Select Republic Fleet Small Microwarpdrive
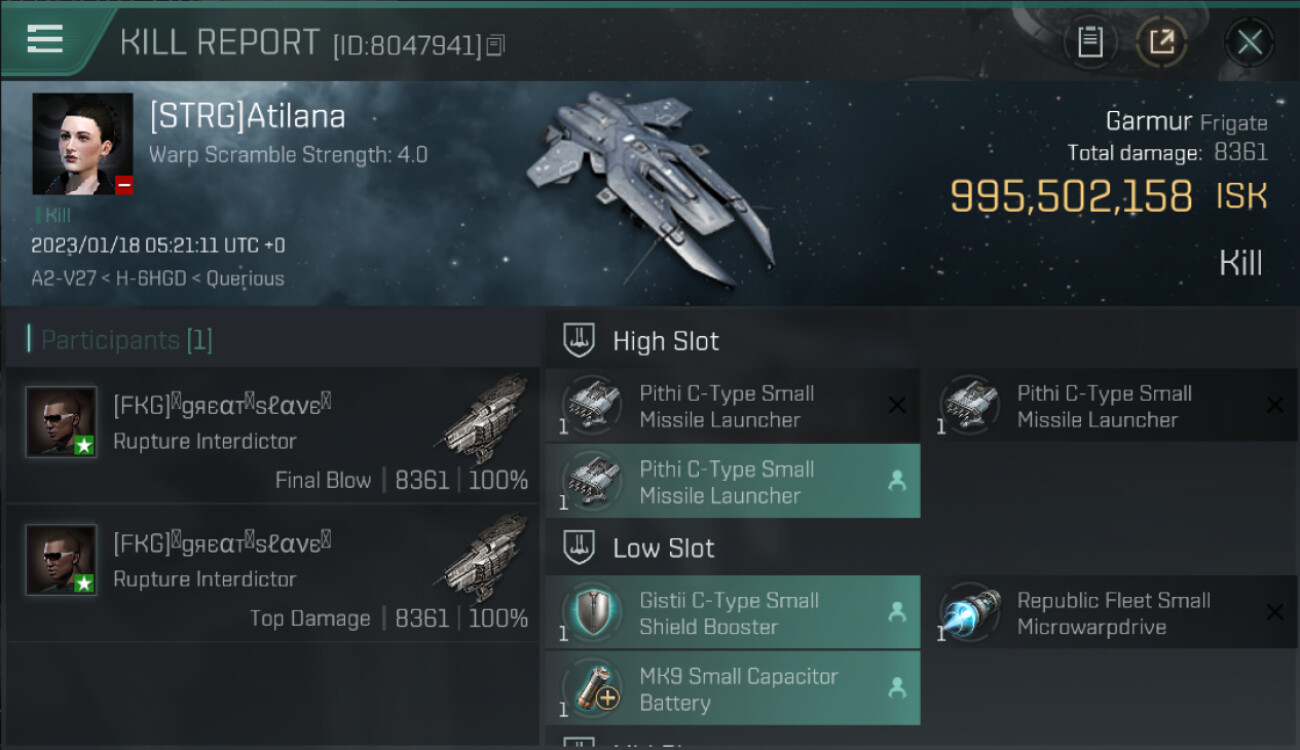1300x750 pixels. tap(1111, 612)
